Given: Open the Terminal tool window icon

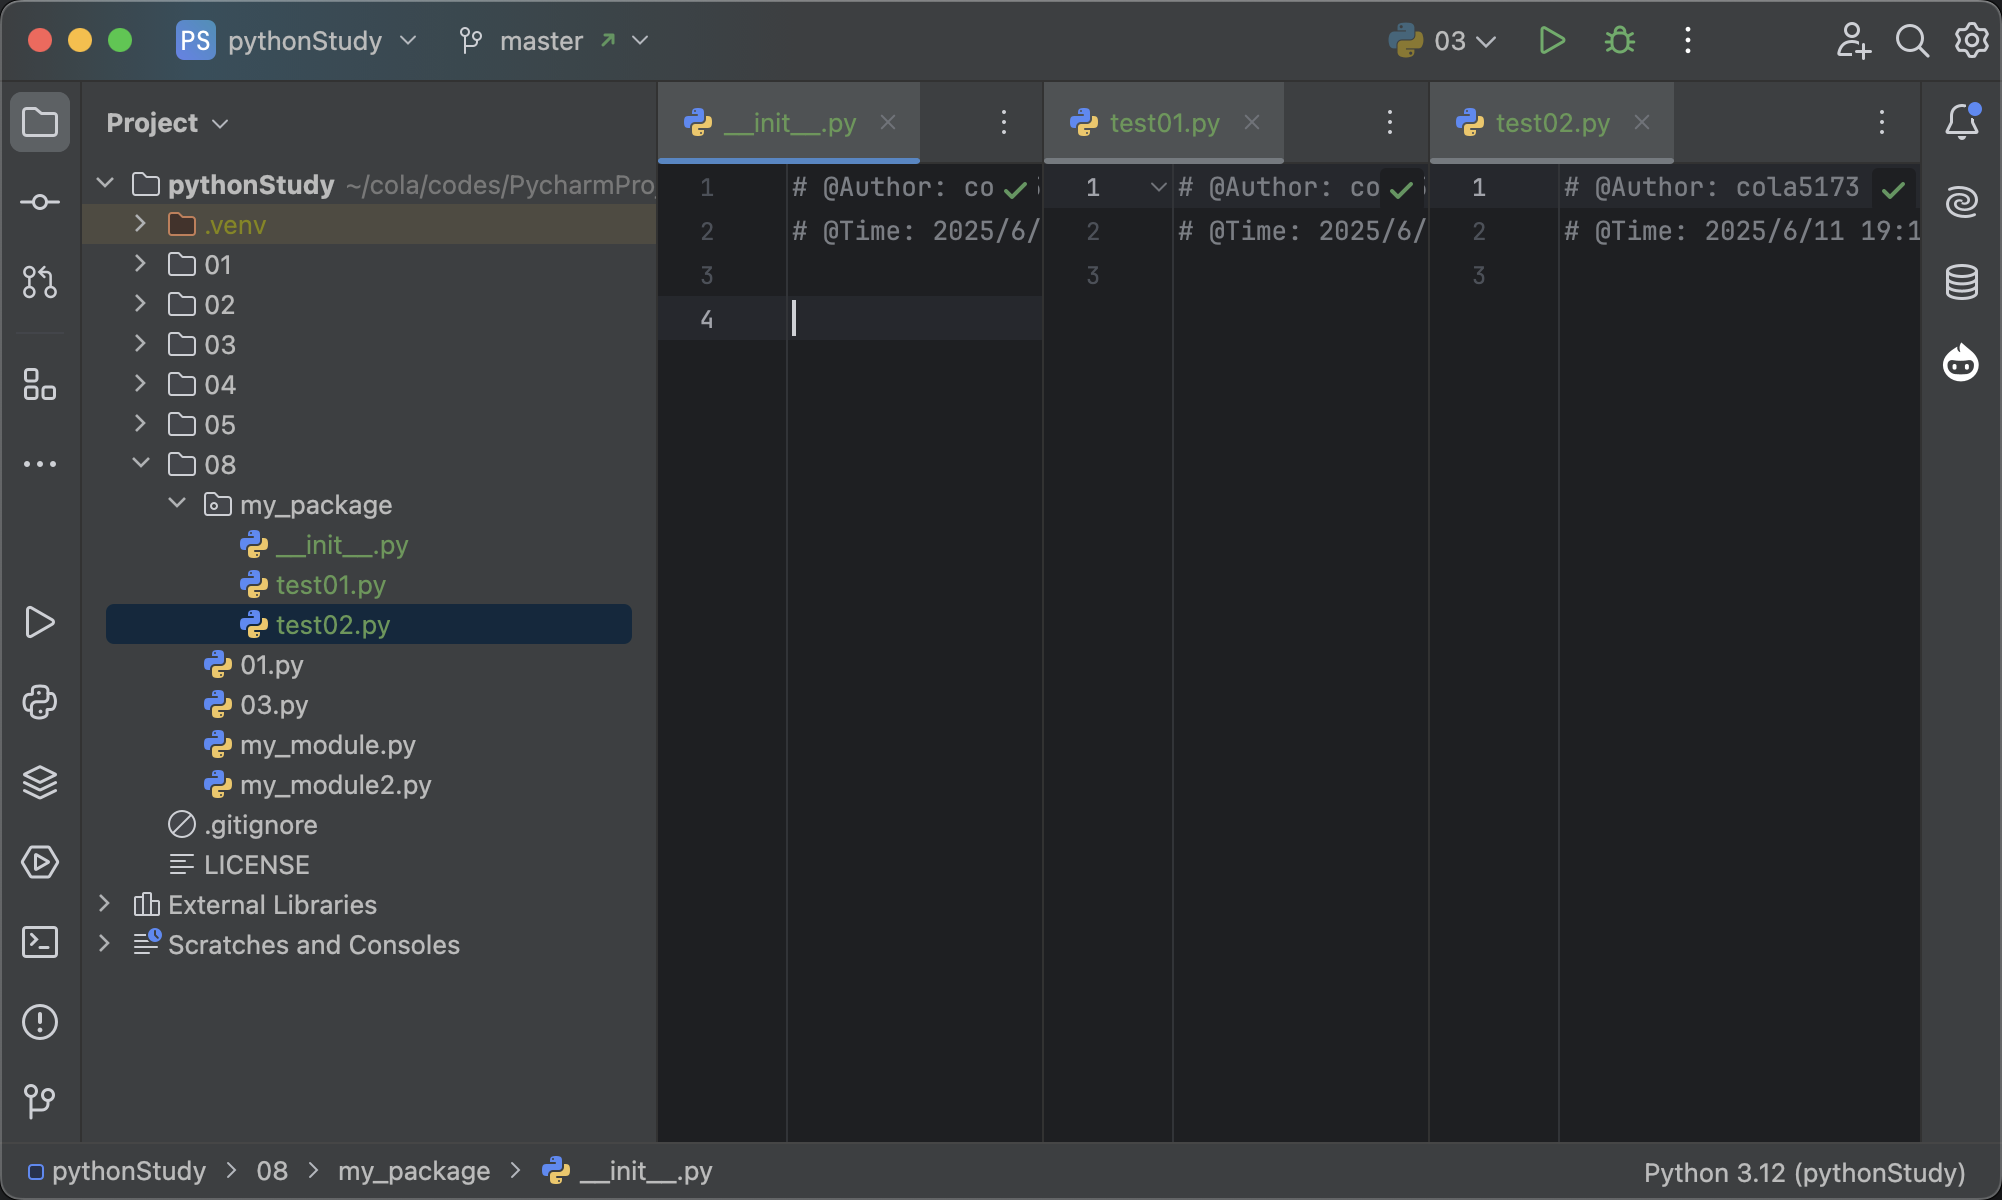Looking at the screenshot, I should (x=40, y=942).
